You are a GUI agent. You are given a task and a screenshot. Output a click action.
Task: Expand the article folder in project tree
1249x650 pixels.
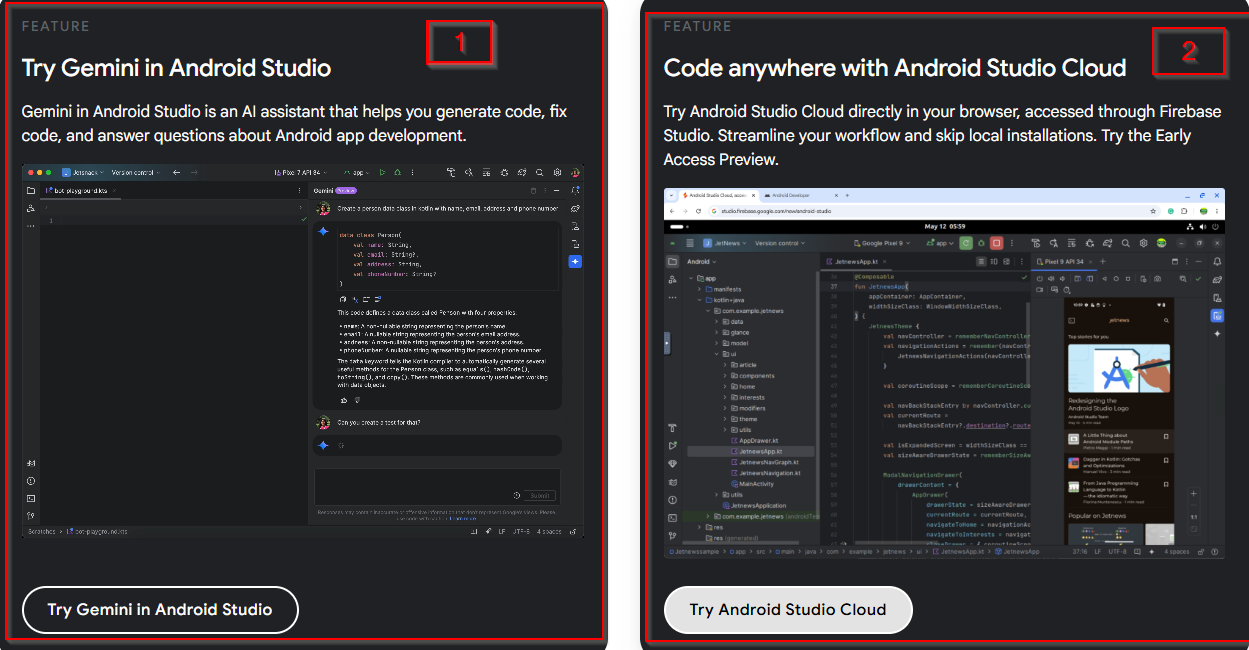[724, 365]
